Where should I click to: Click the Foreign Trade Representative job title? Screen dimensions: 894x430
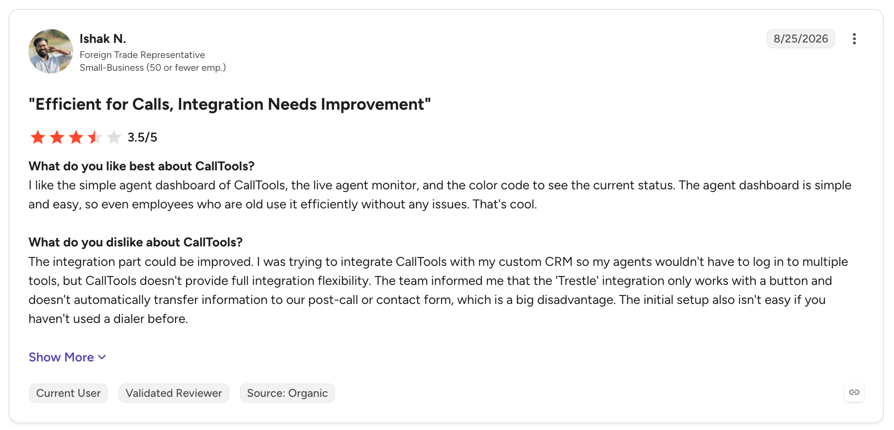(x=142, y=55)
